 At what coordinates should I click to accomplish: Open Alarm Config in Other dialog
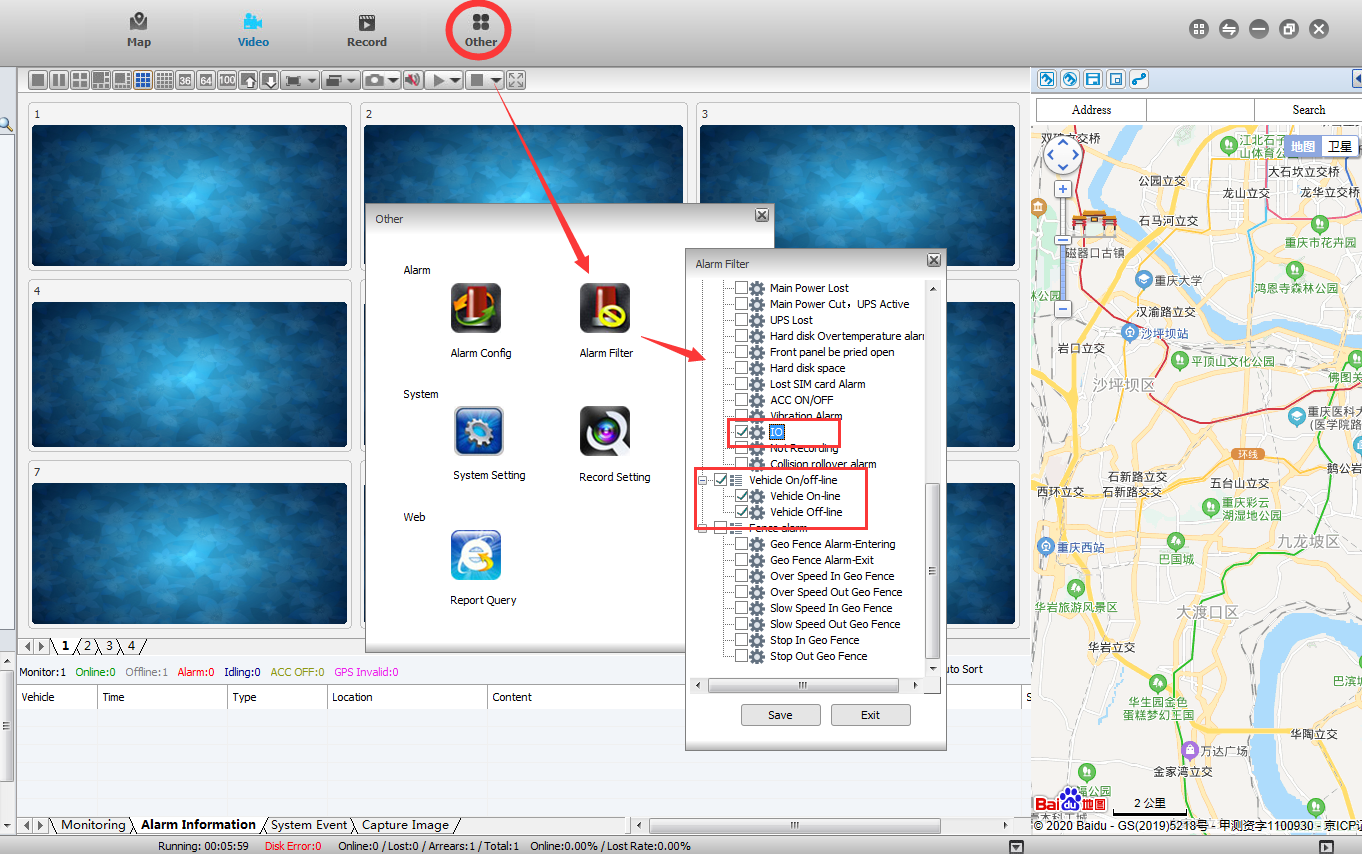point(476,308)
